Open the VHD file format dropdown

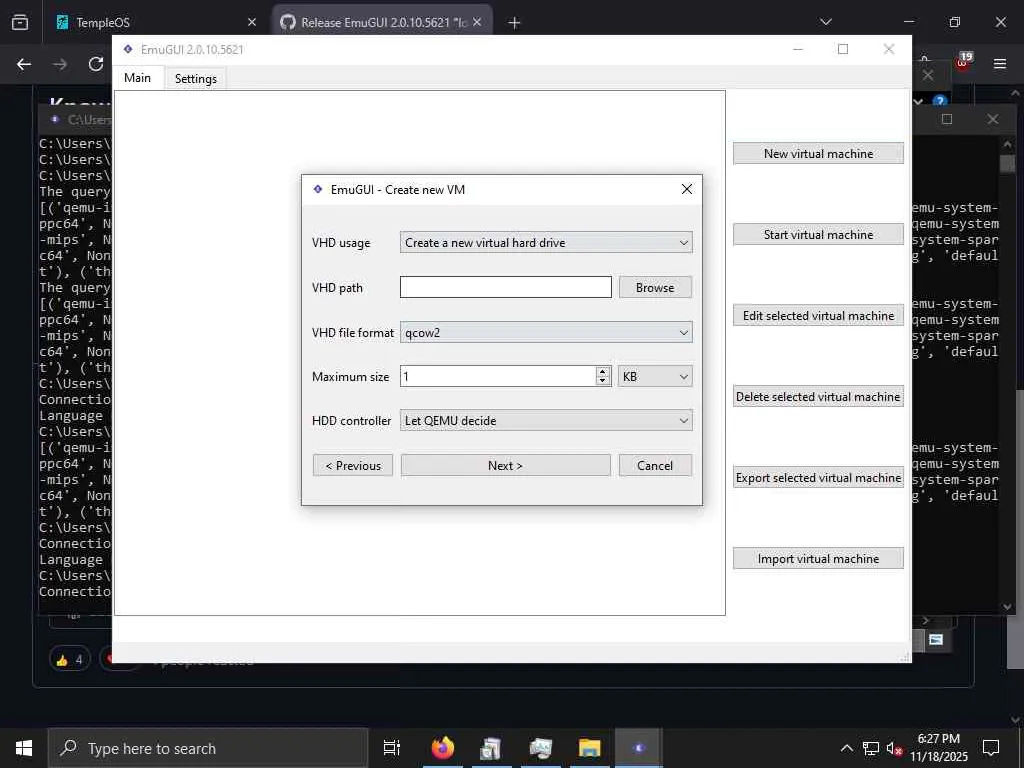546,332
